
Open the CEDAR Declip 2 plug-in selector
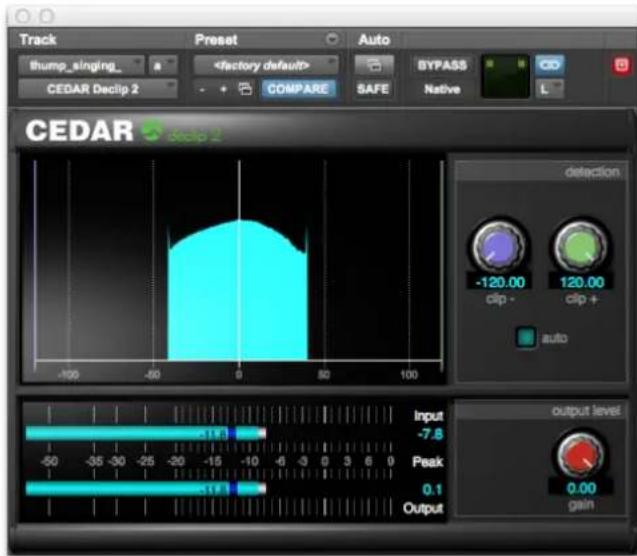(x=98, y=89)
